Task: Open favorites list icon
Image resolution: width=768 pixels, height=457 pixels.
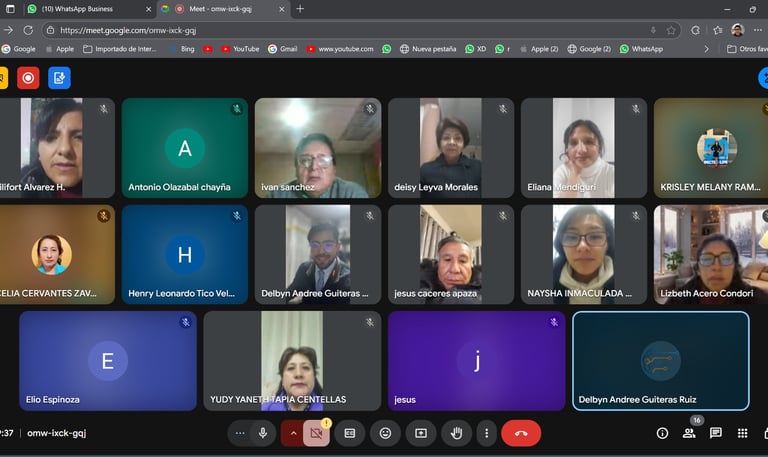Action: [718, 30]
